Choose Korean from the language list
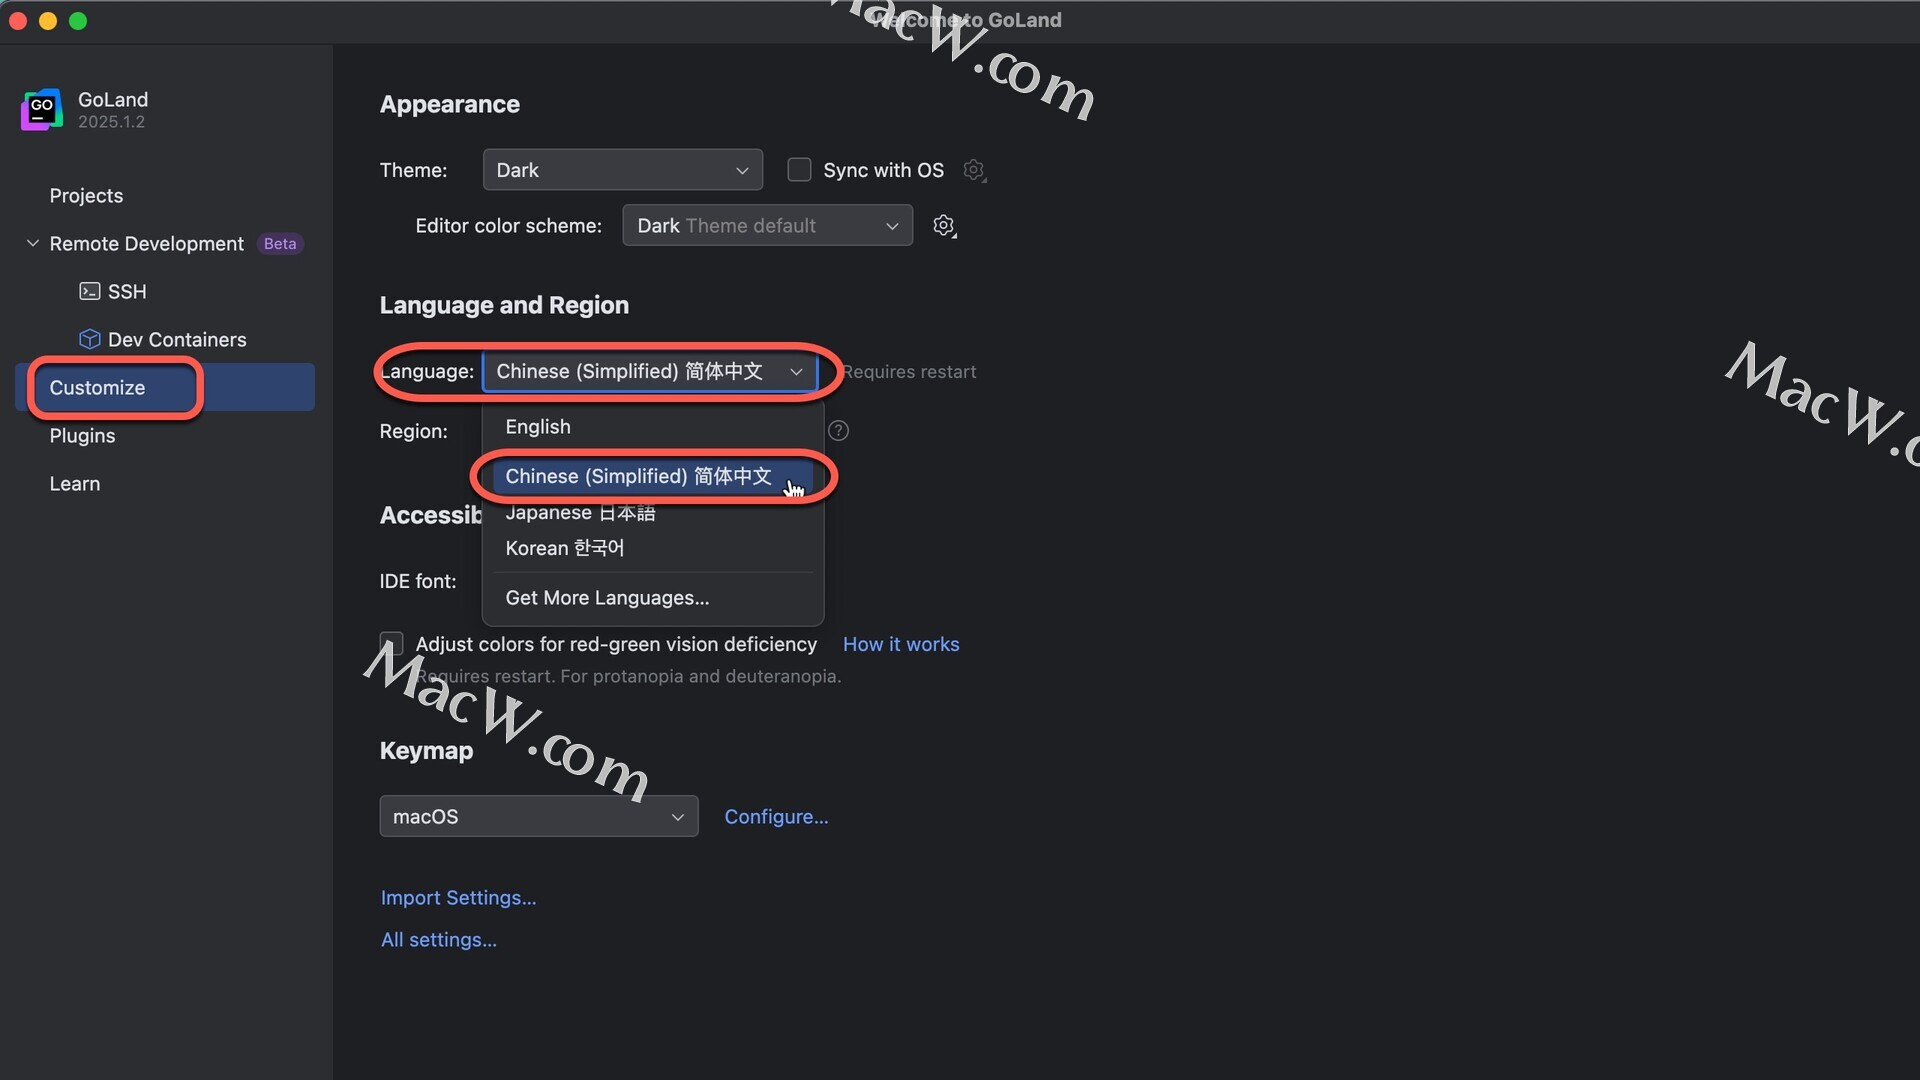This screenshot has width=1920, height=1080. (652, 548)
